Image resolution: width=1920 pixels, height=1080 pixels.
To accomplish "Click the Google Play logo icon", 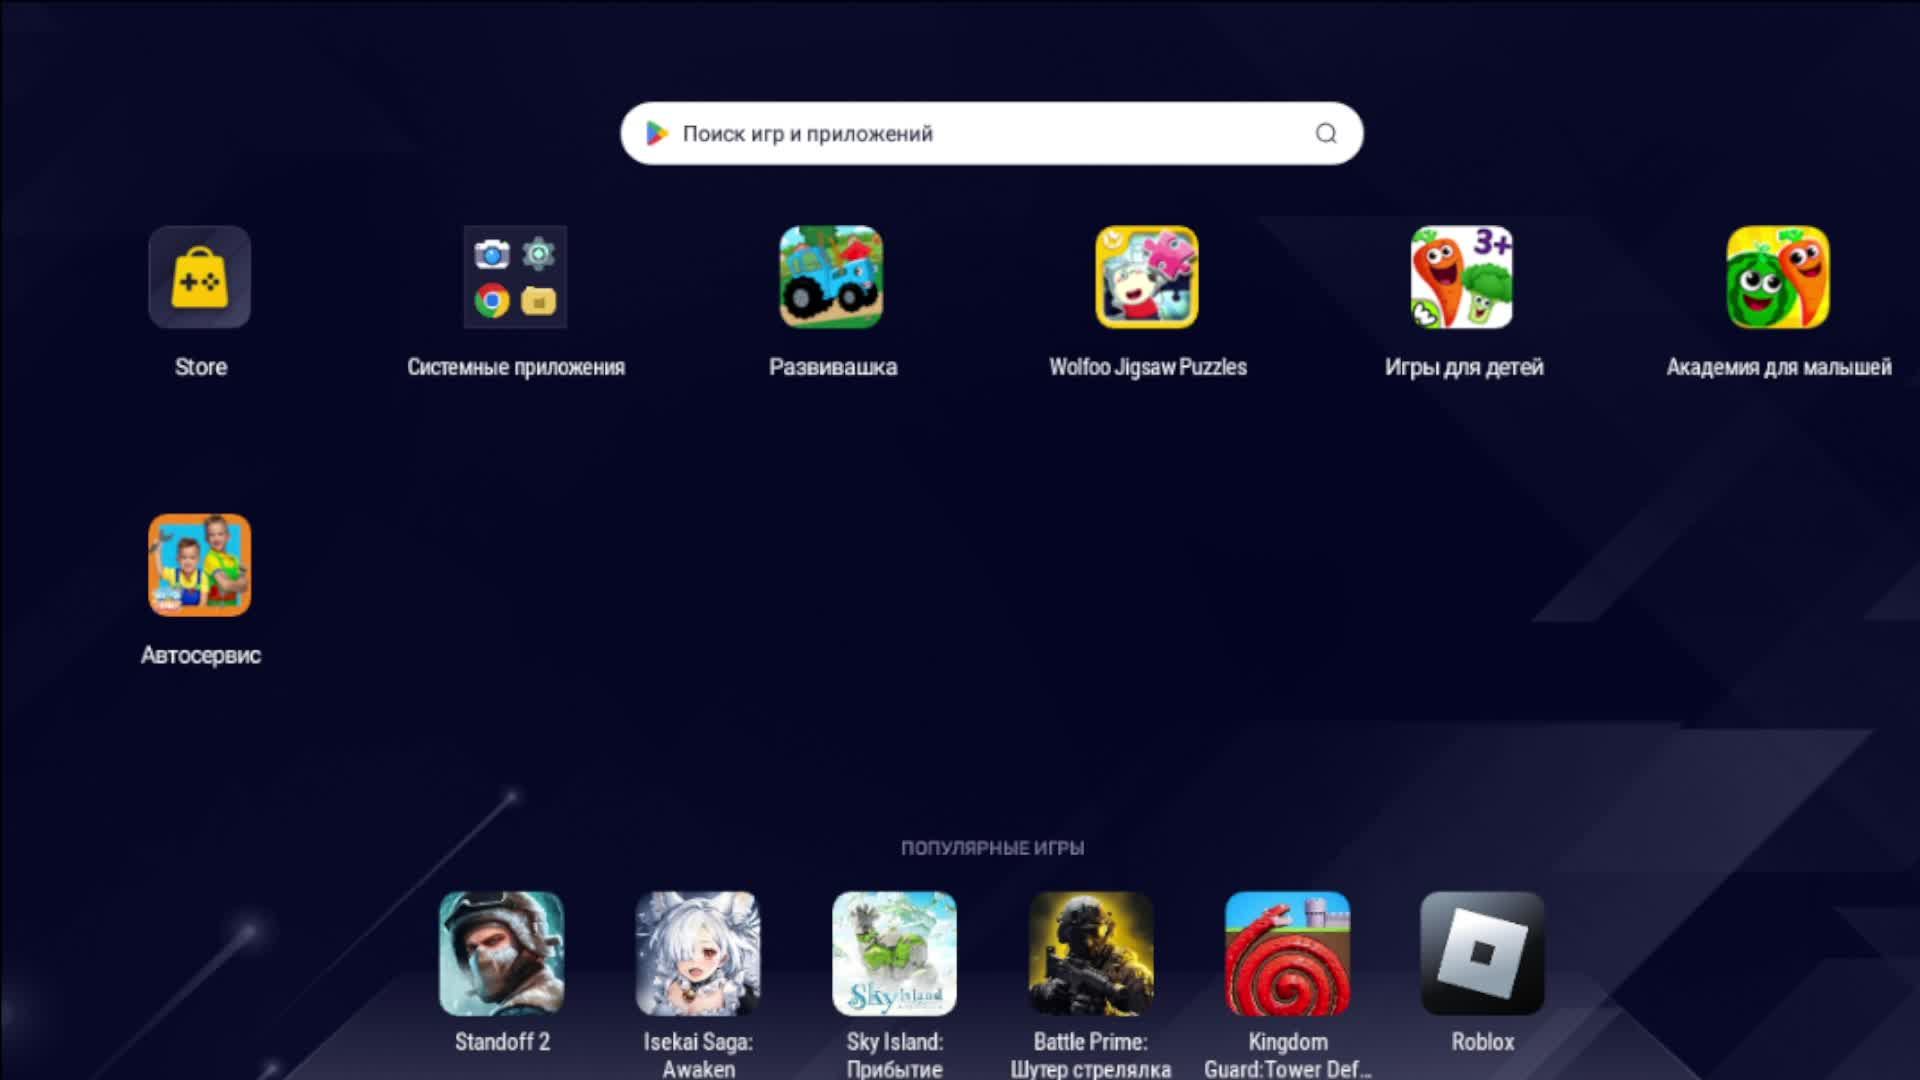I will coord(657,133).
